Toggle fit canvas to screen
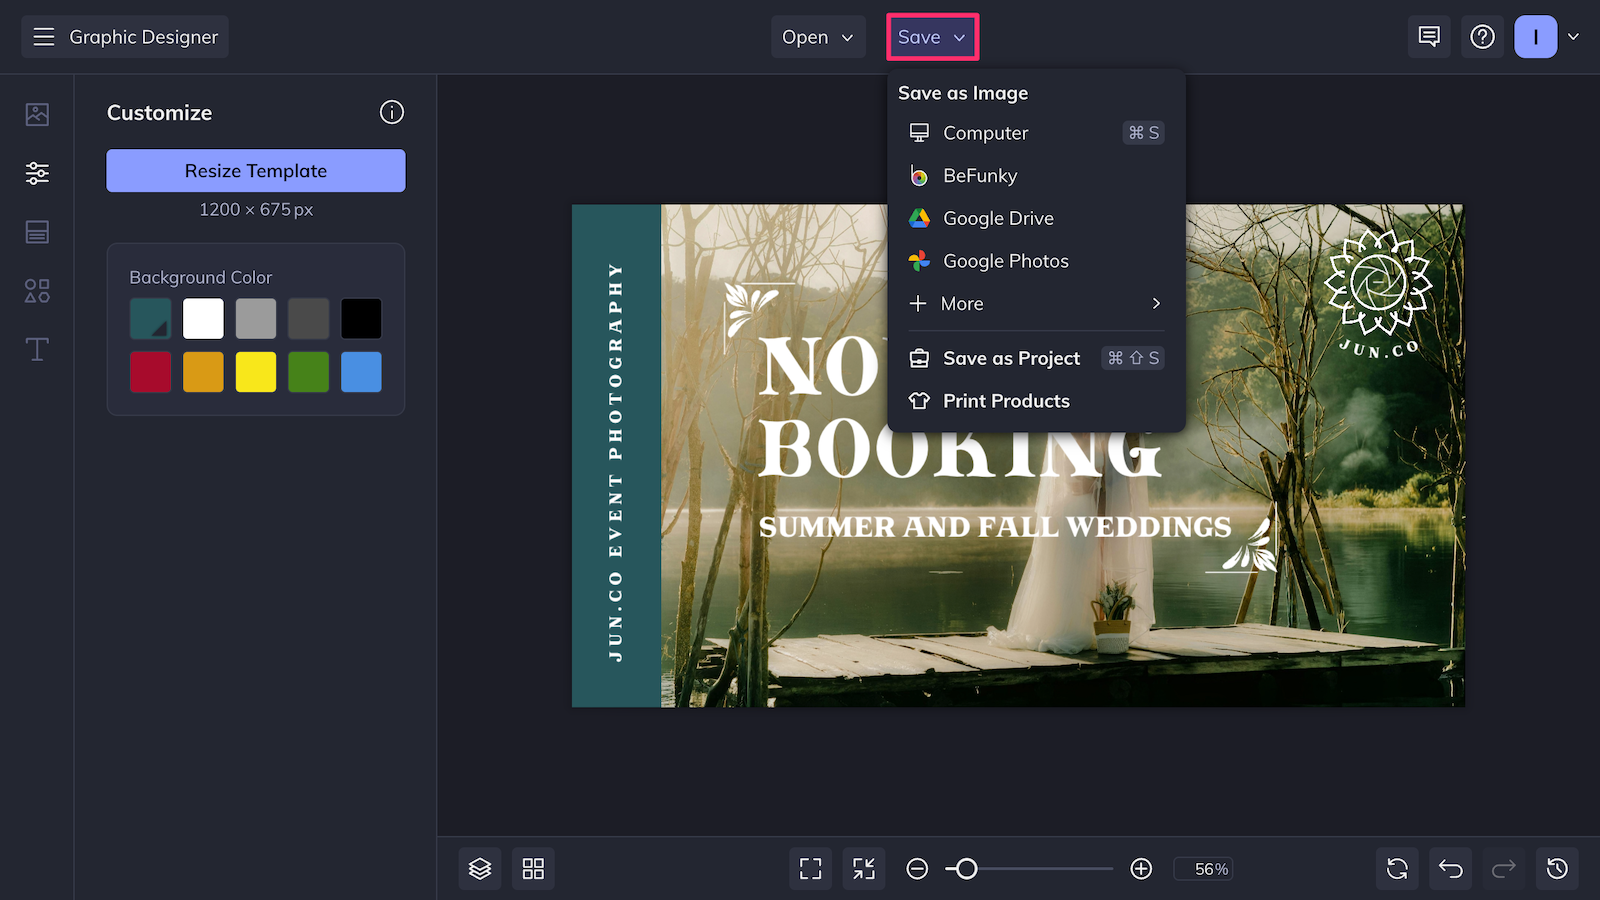This screenshot has height=900, width=1600. pyautogui.click(x=863, y=868)
